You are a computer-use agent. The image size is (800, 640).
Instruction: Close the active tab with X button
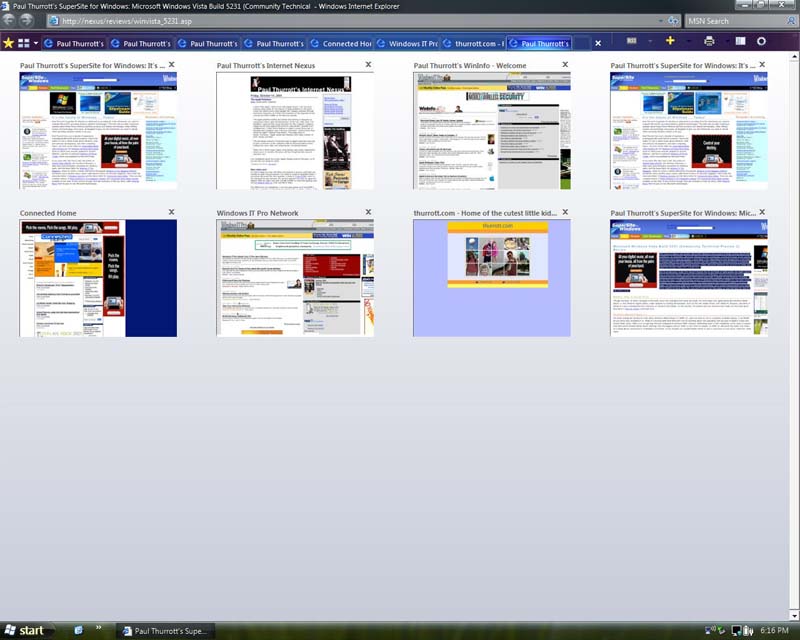click(598, 43)
